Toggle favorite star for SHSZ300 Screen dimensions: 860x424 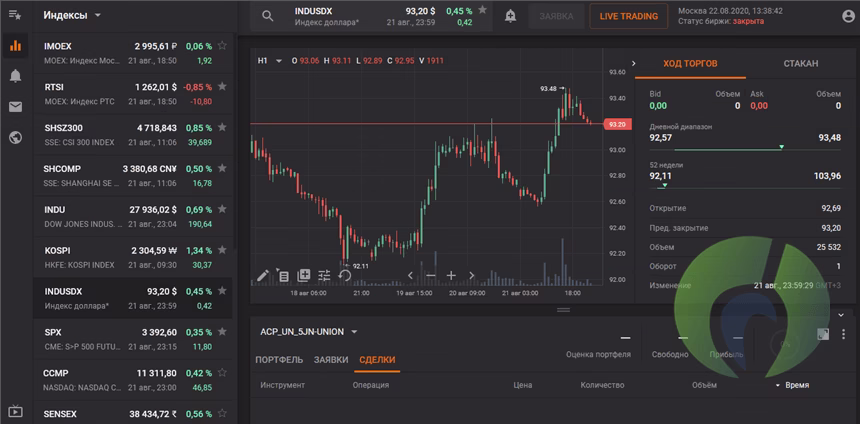[222, 127]
